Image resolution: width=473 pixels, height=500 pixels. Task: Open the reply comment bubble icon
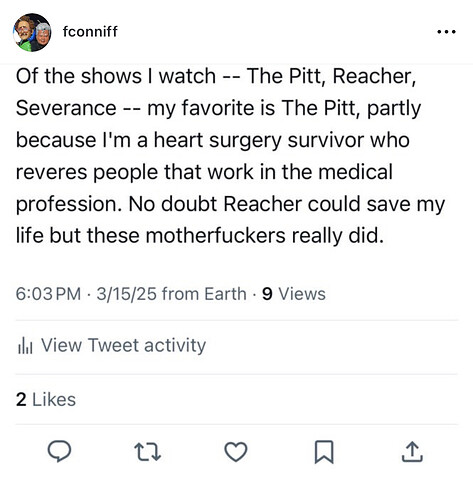(59, 451)
